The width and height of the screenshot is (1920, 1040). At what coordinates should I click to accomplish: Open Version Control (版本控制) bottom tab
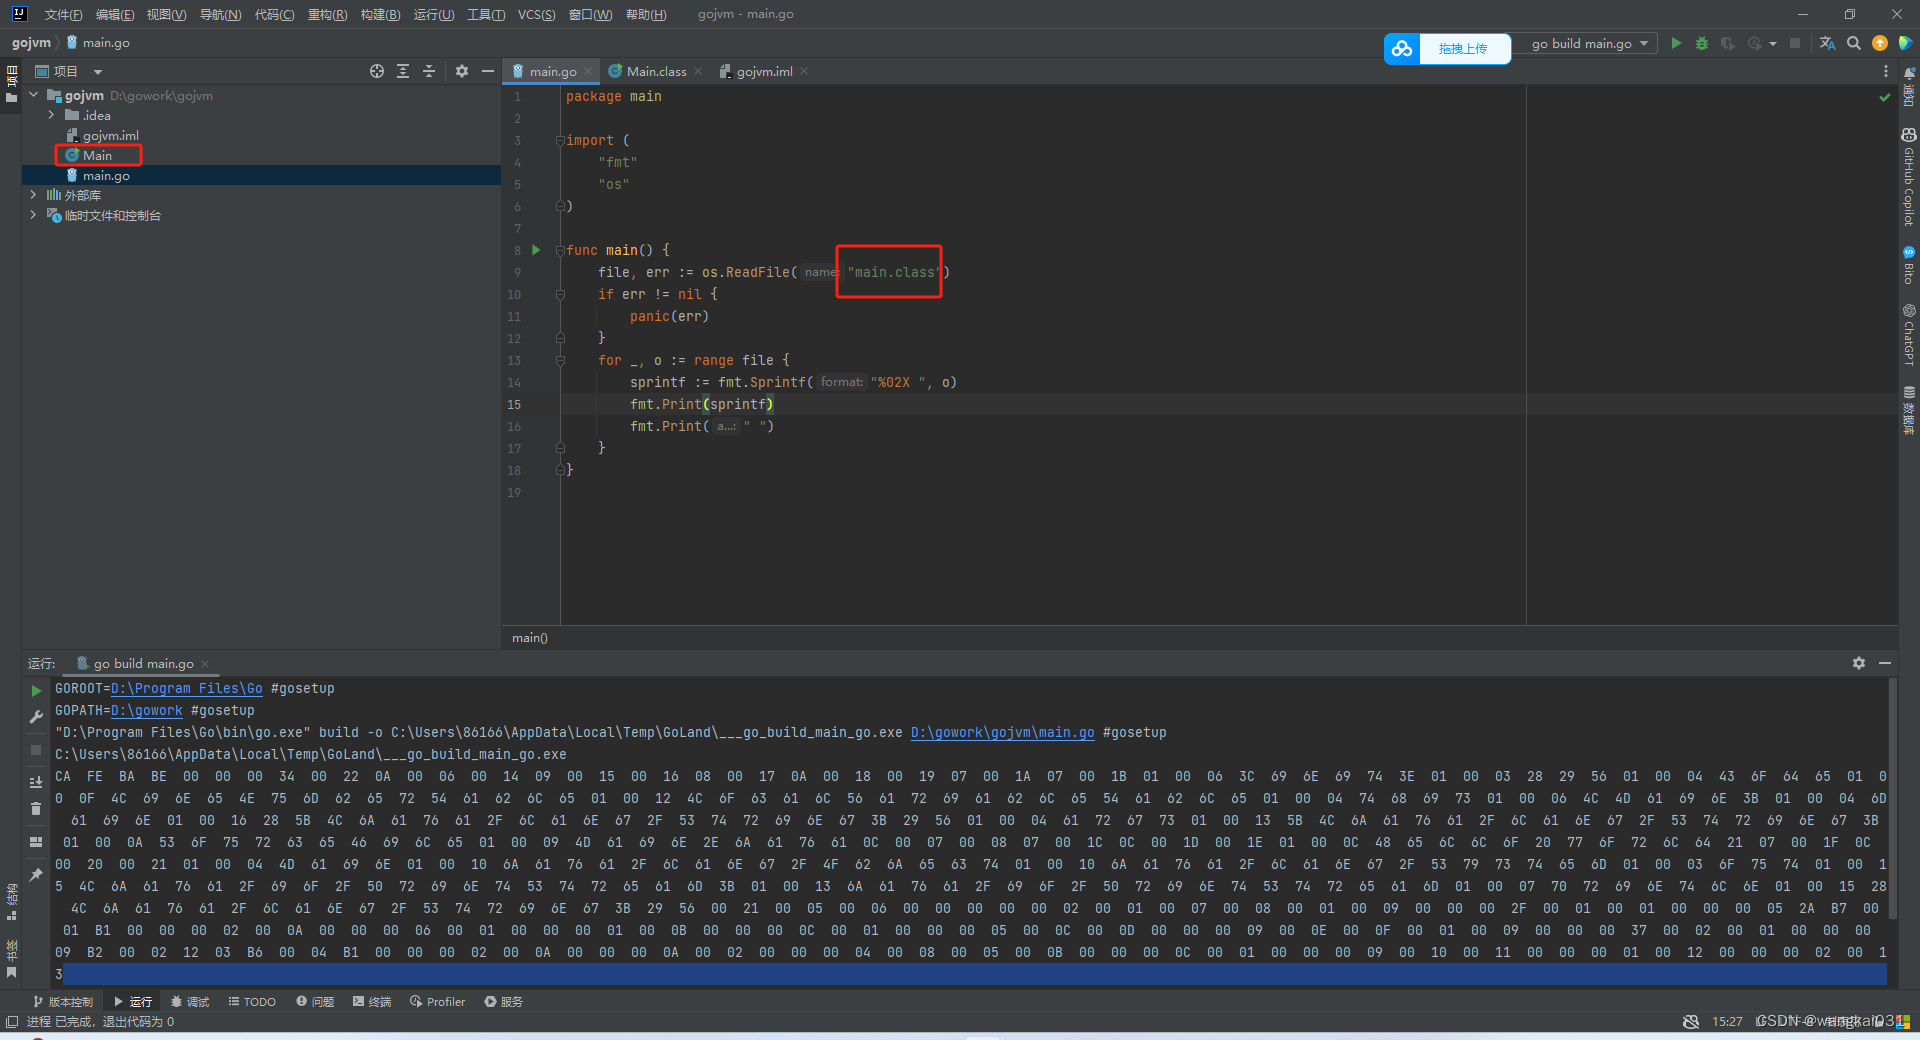pos(63,1001)
